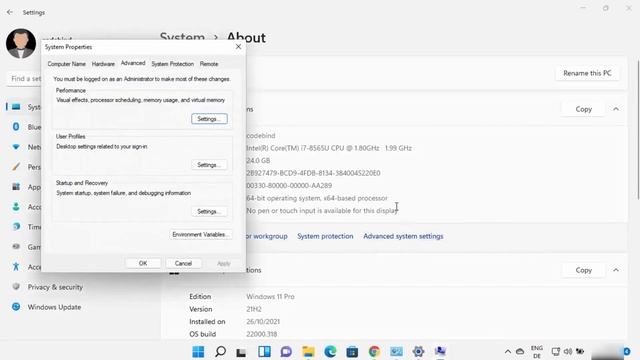Open User Profiles Settings button

click(x=209, y=165)
